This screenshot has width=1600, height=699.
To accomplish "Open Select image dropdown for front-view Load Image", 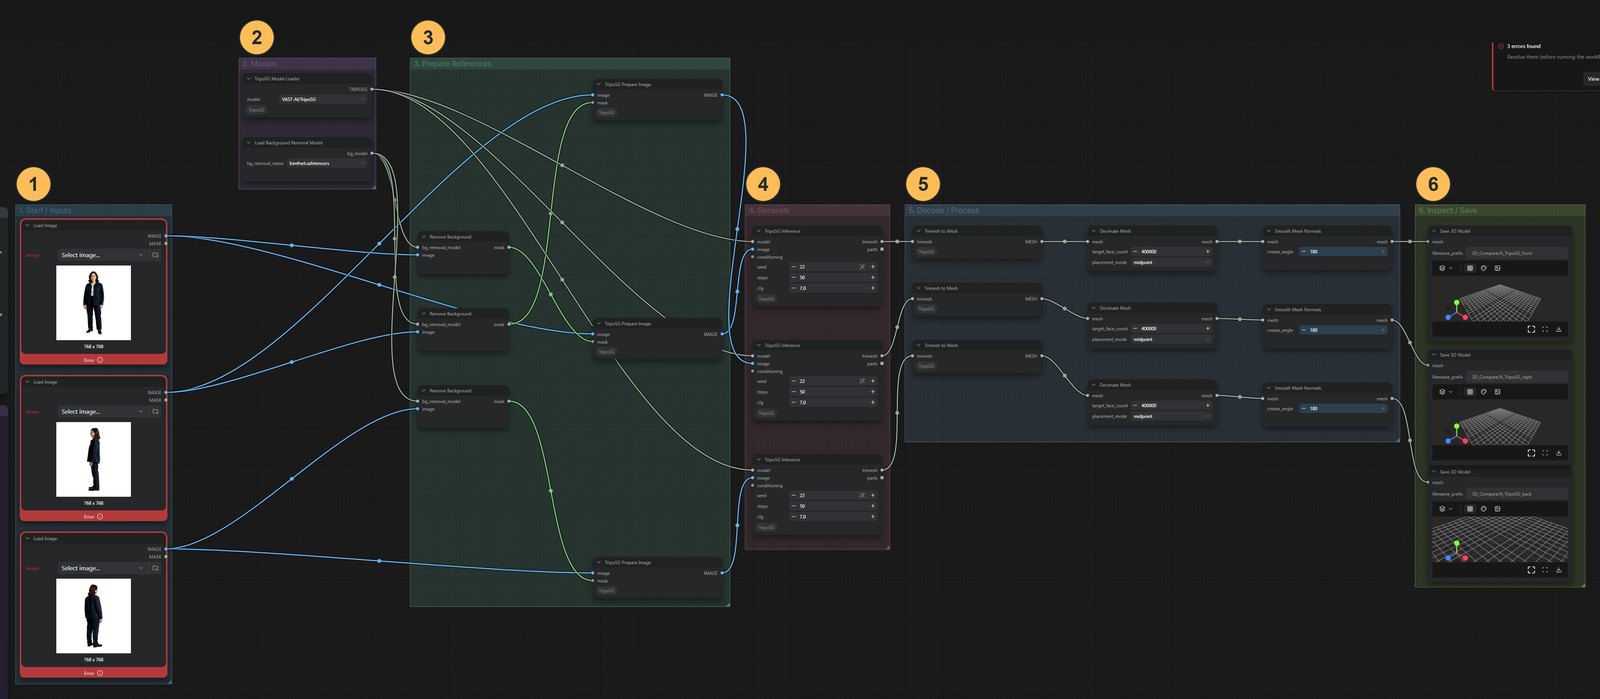I will 102,255.
